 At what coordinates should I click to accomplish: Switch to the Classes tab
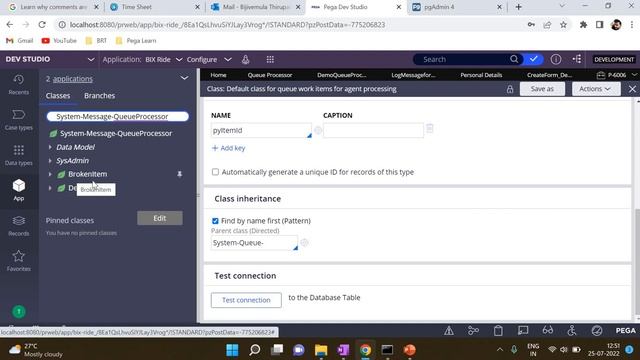58,96
